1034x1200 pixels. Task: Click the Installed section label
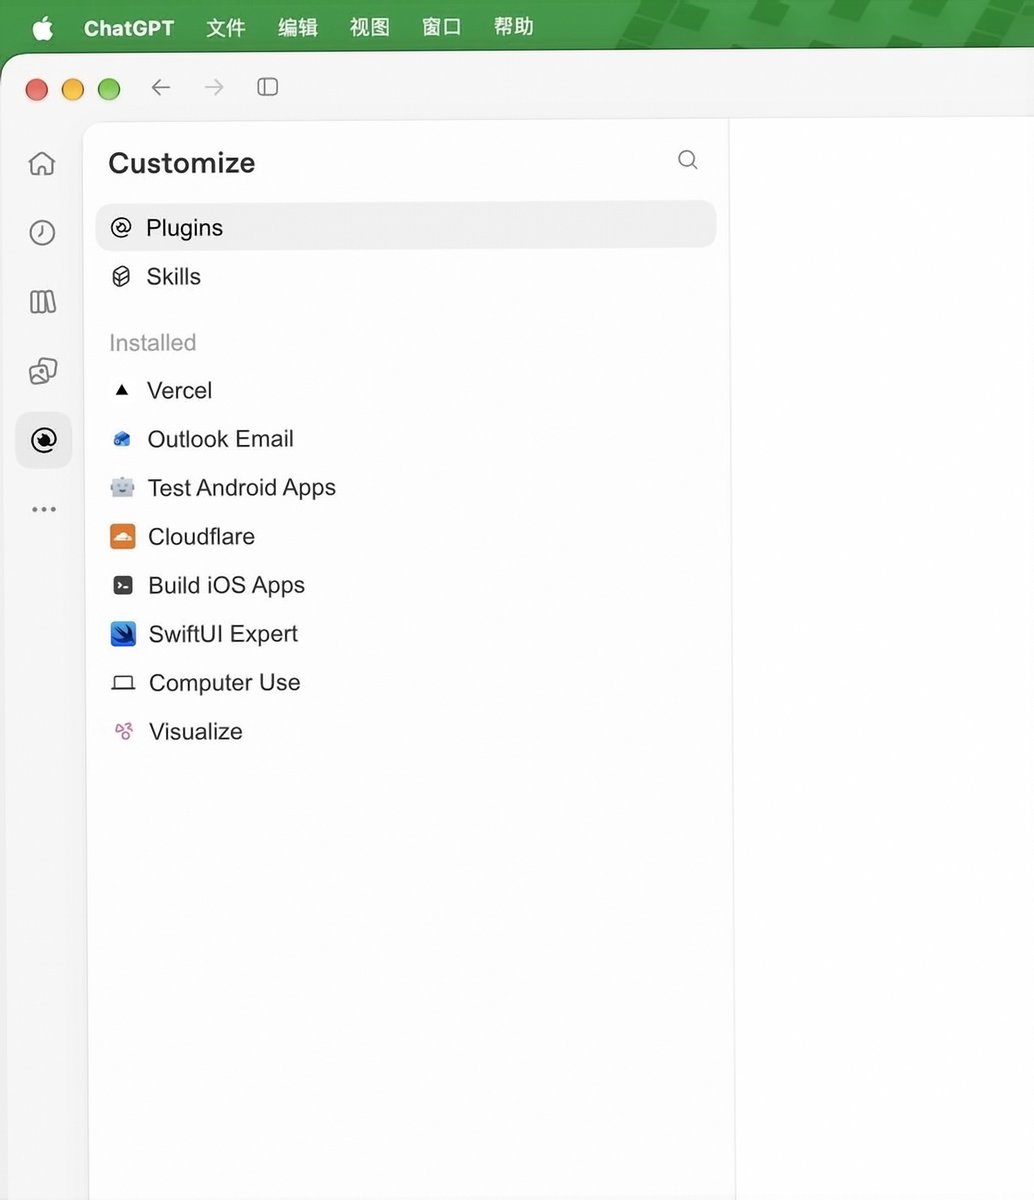pyautogui.click(x=153, y=343)
